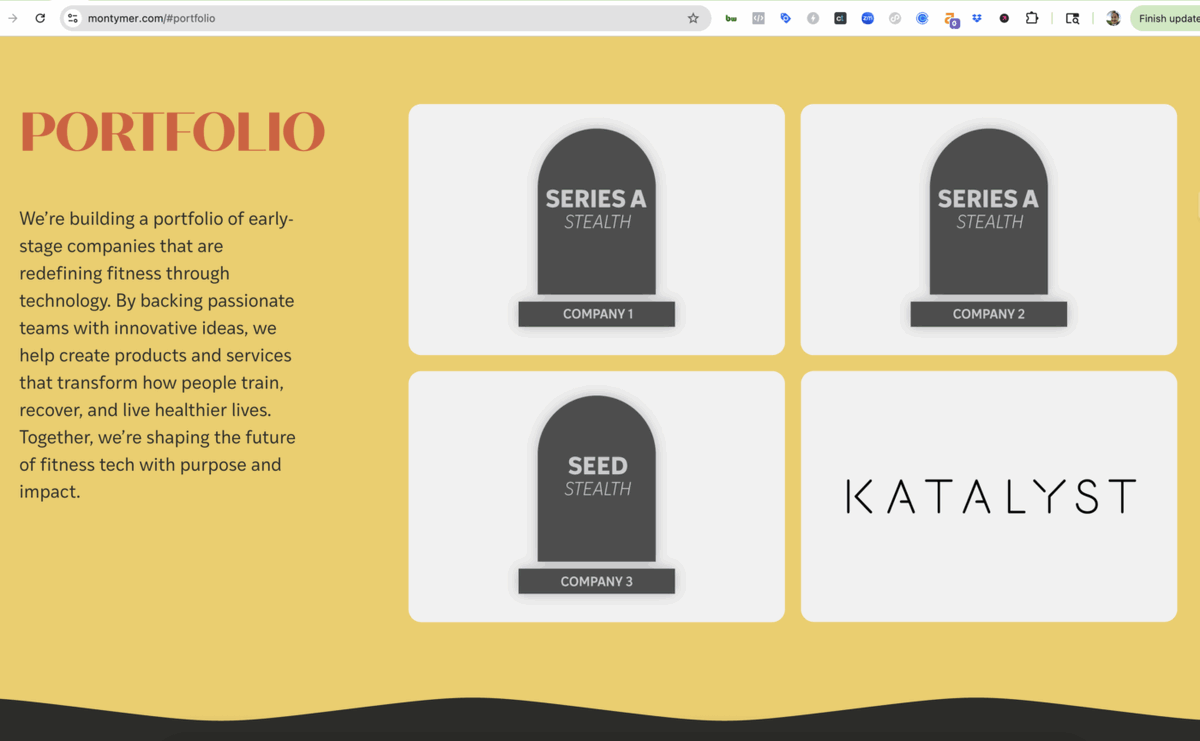Open the gray chain-link extension icon
This screenshot has width=1200, height=741.
895,18
